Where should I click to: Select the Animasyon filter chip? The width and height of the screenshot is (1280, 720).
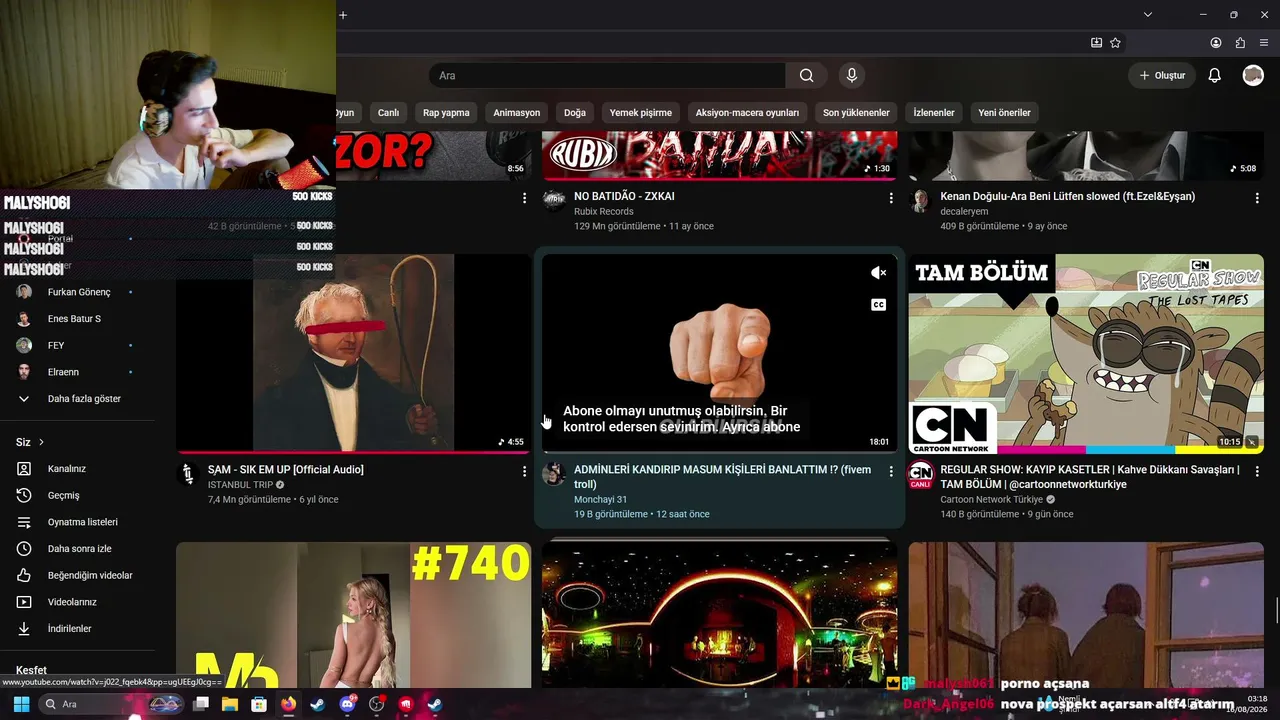[x=517, y=113]
